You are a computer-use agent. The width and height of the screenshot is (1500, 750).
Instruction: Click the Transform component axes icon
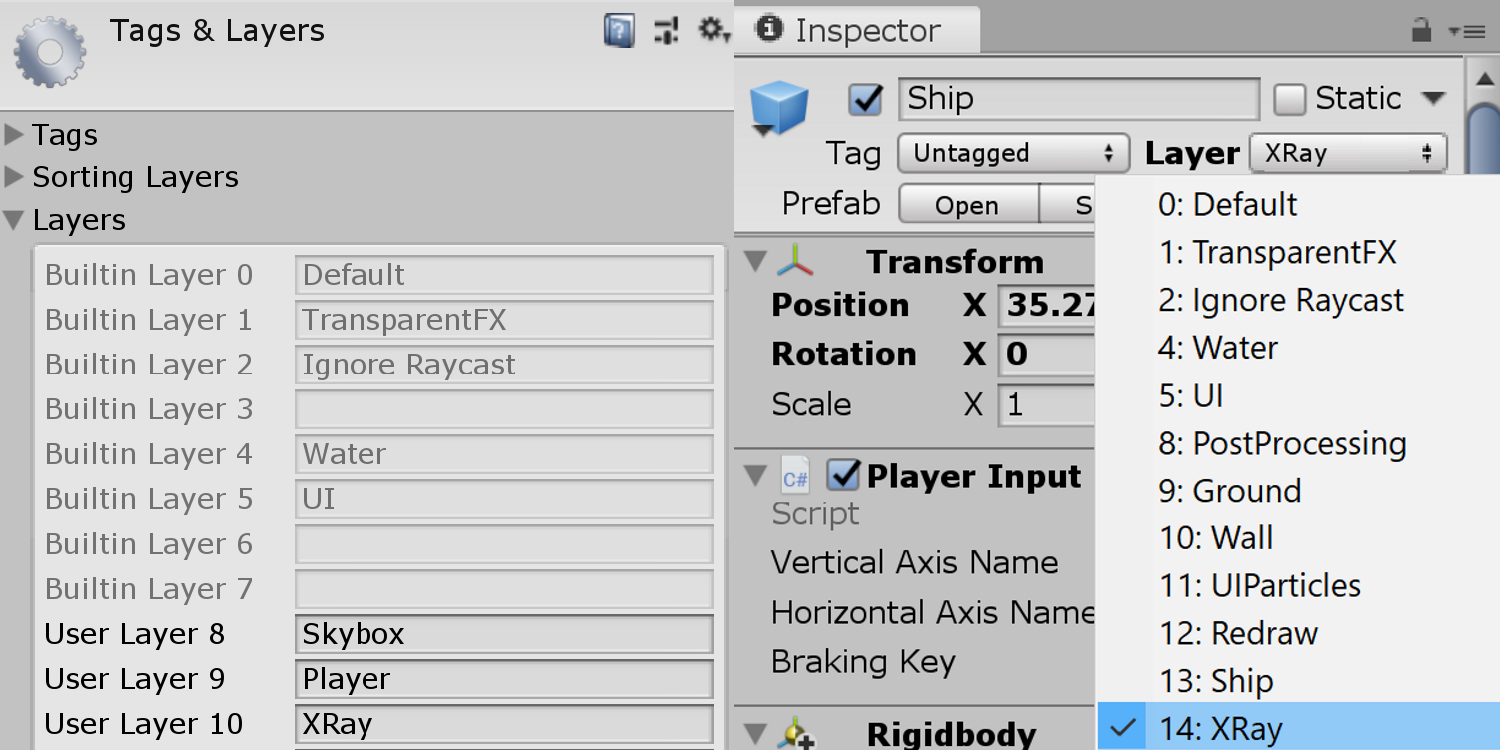(795, 262)
